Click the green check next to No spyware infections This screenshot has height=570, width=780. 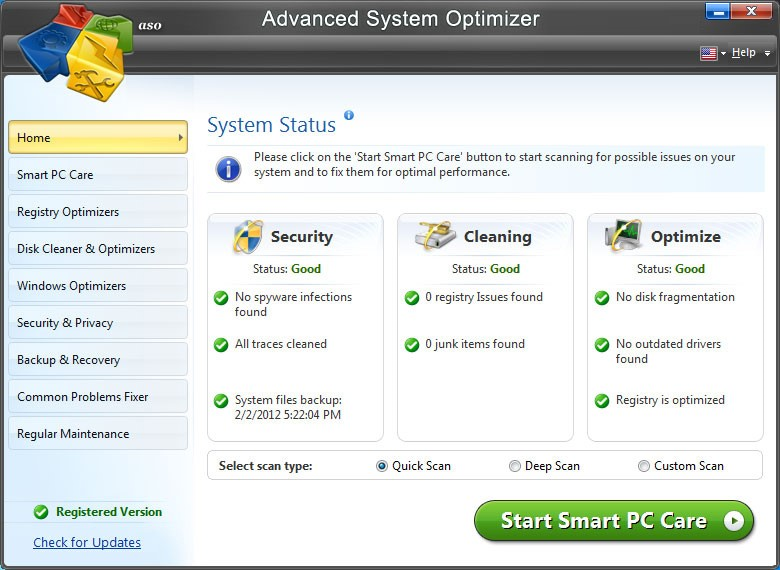click(x=221, y=298)
